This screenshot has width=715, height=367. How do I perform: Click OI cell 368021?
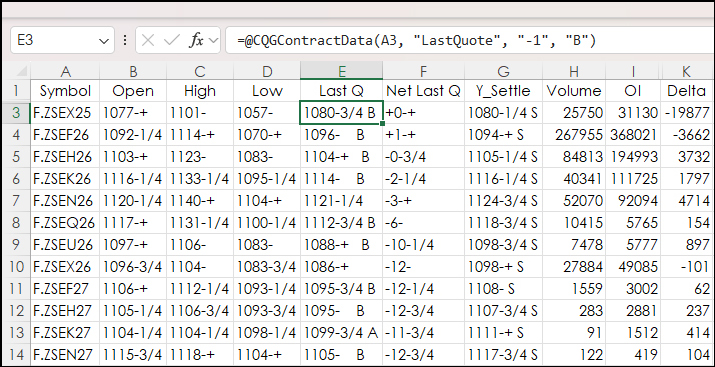(633, 134)
